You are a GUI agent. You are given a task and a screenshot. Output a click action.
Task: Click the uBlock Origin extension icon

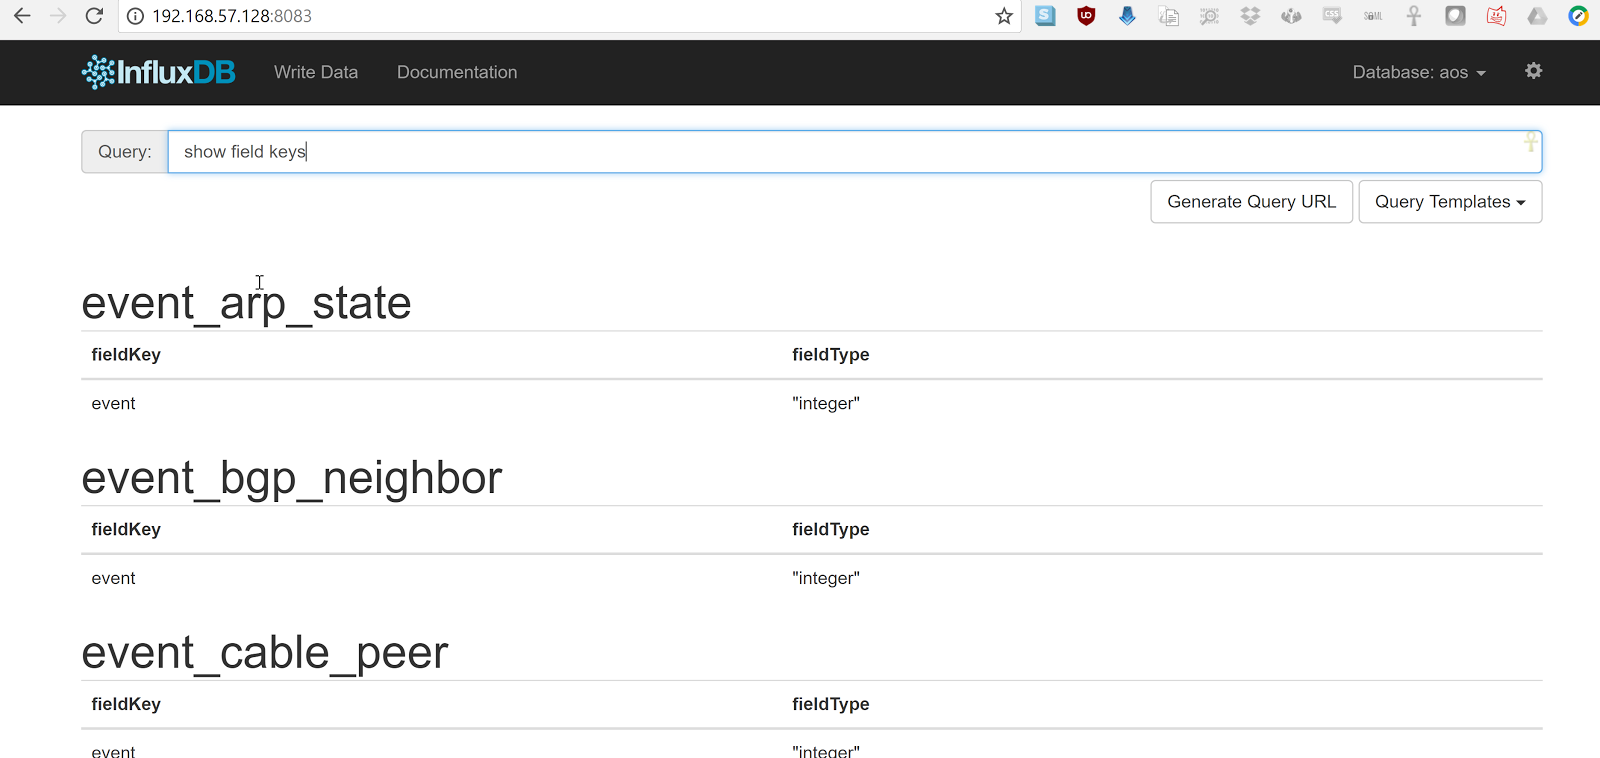(x=1086, y=16)
